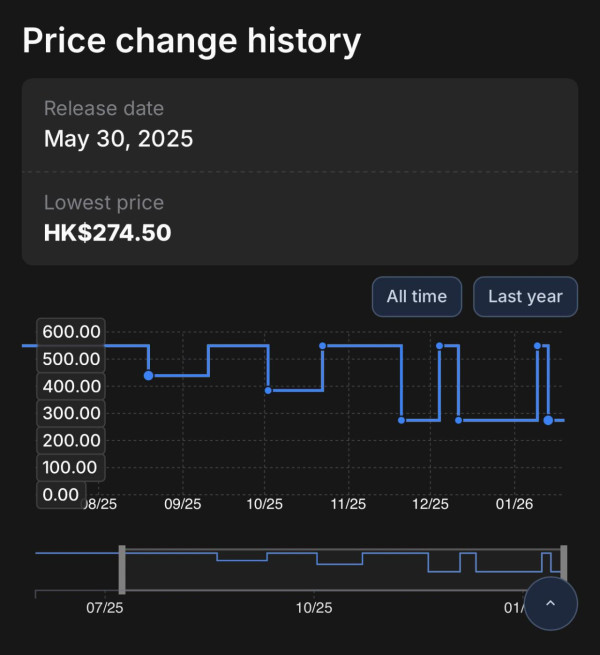Viewport: 600px width, 655px height.
Task: Click the large January data point near 275
Action: point(548,420)
